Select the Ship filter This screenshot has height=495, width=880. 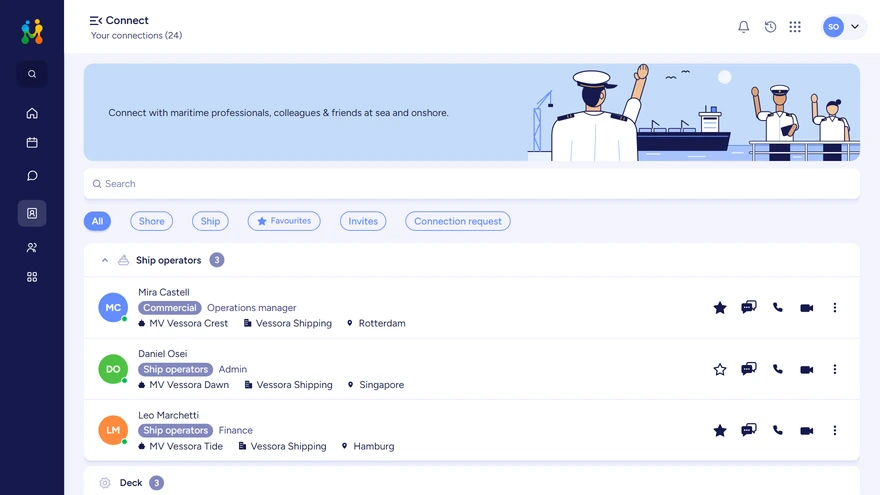(x=210, y=221)
